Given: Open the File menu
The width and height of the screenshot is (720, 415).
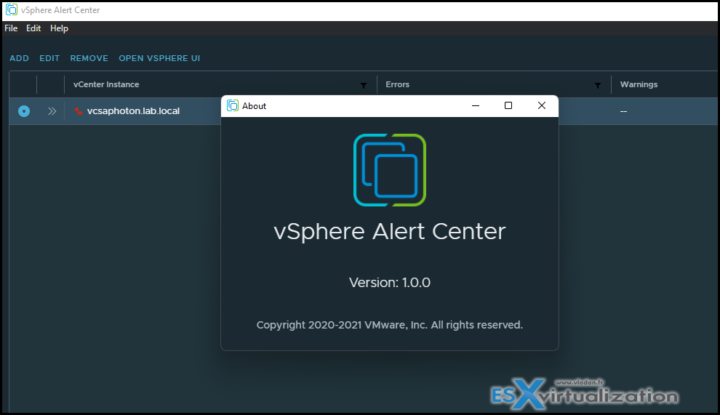Looking at the screenshot, I should 11,28.
